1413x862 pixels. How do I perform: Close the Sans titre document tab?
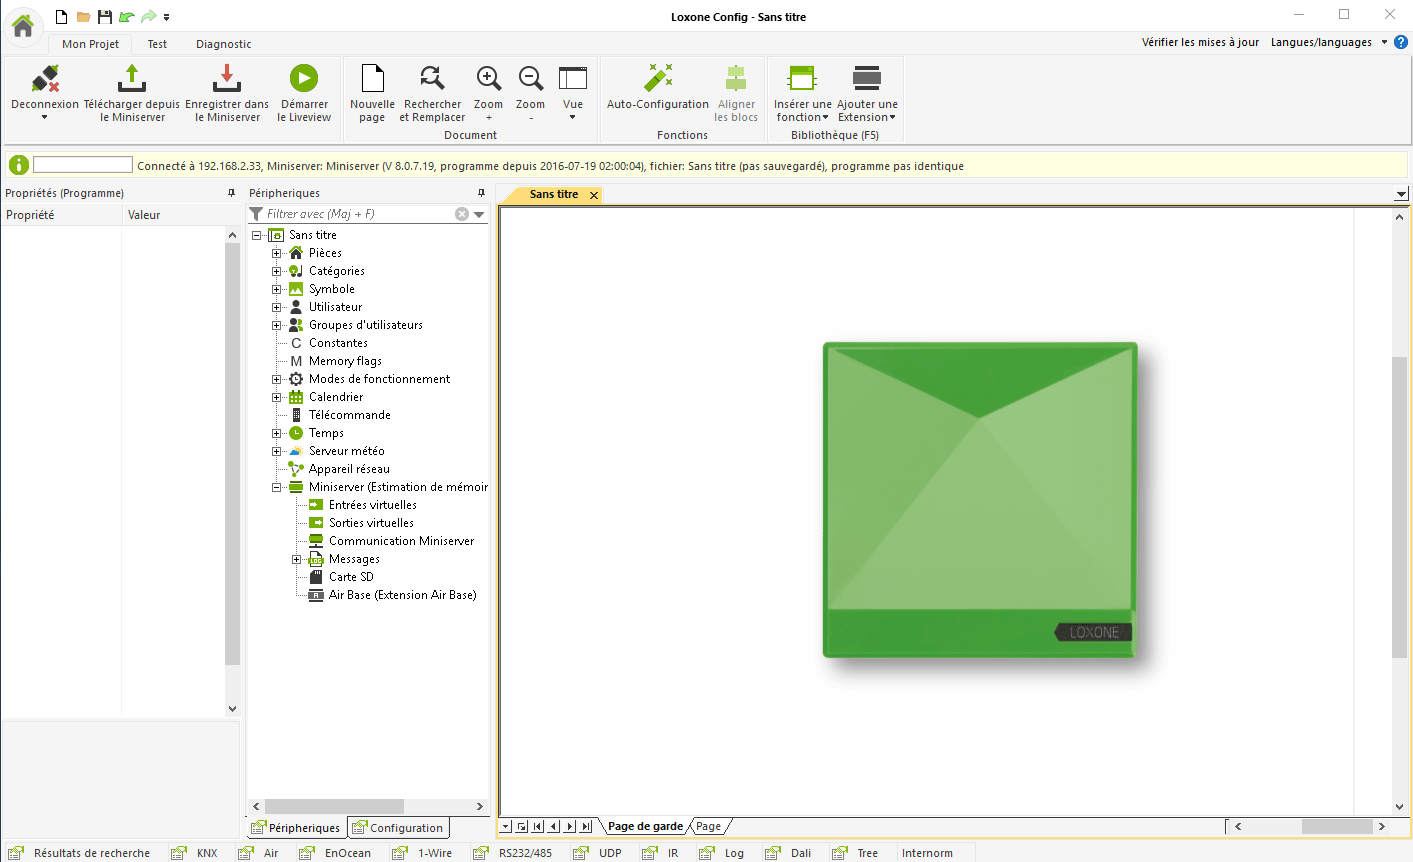coord(594,195)
